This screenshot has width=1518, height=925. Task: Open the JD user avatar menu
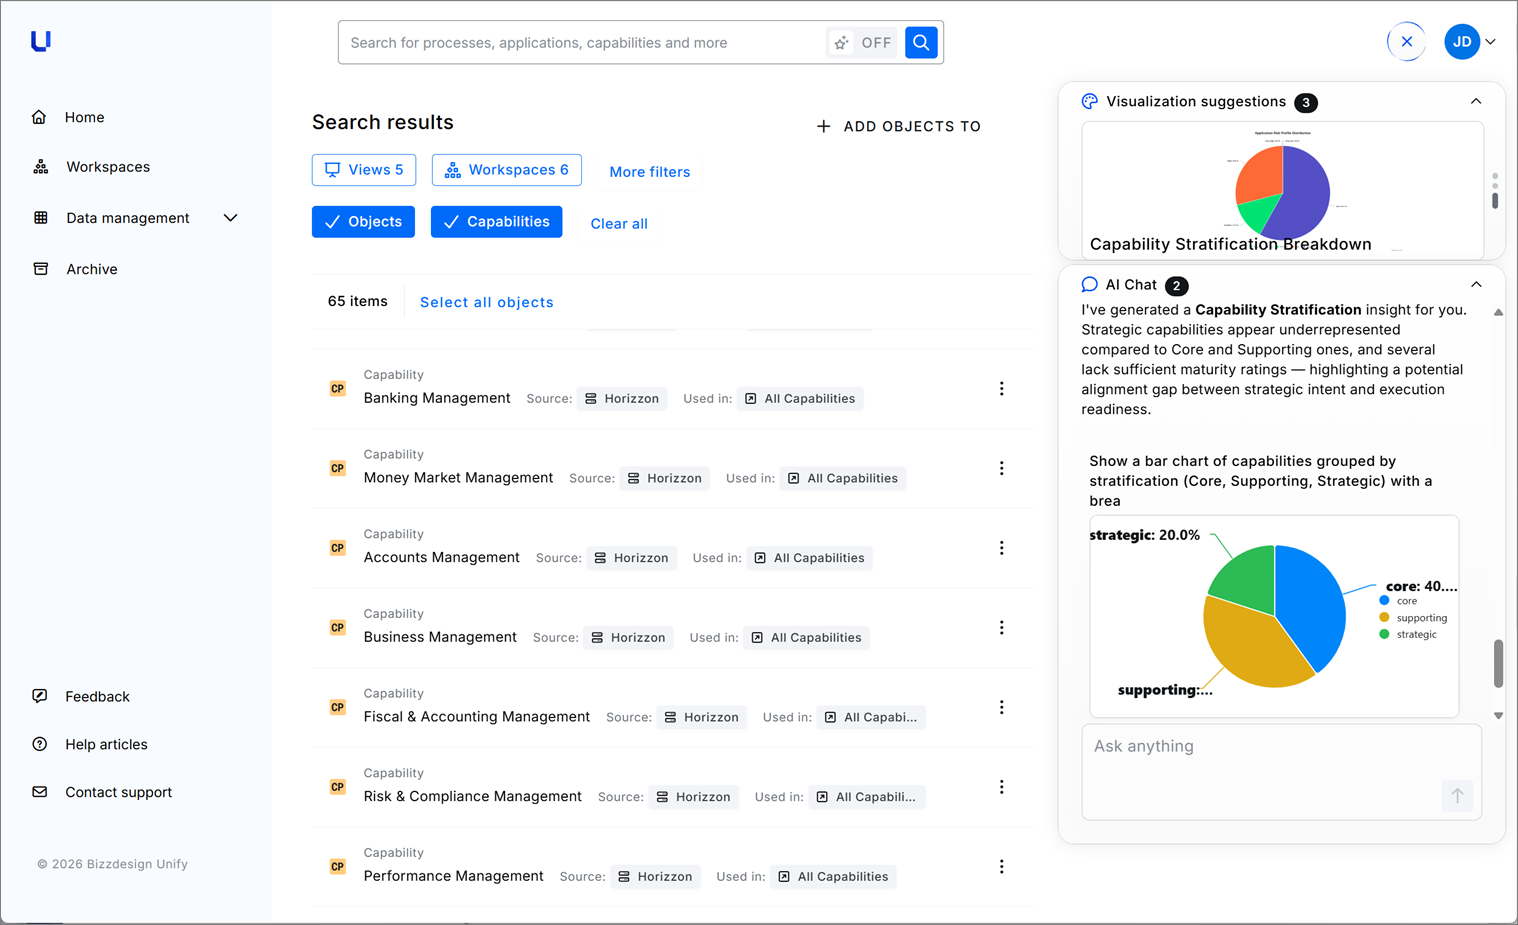click(x=1462, y=42)
